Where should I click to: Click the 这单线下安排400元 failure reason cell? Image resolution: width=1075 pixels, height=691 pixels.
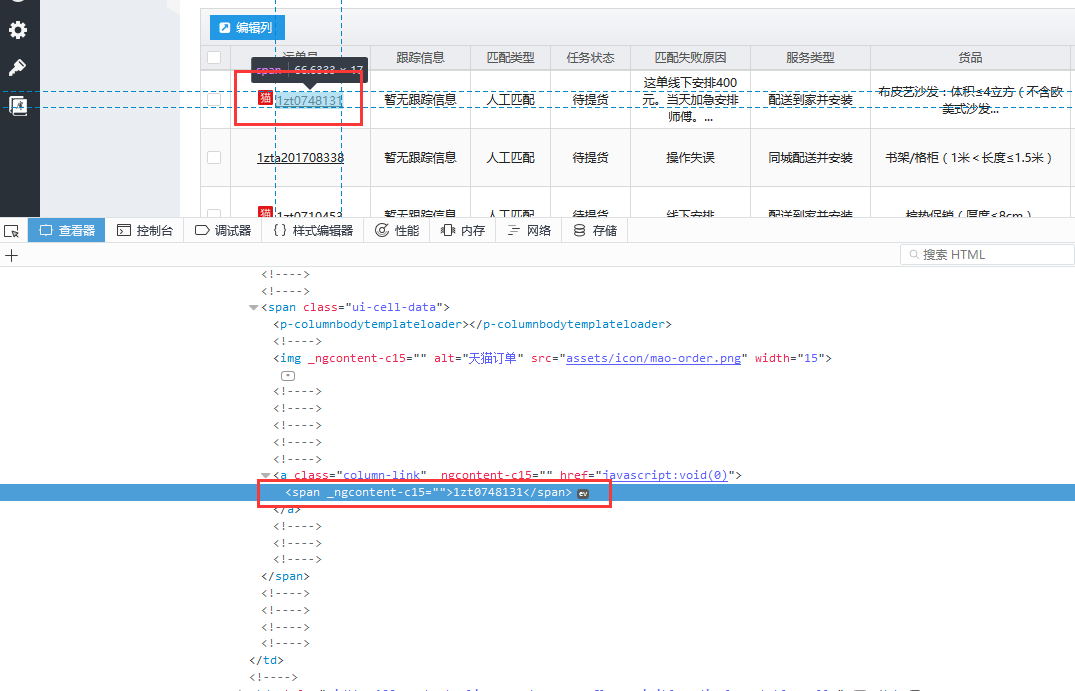click(x=690, y=99)
